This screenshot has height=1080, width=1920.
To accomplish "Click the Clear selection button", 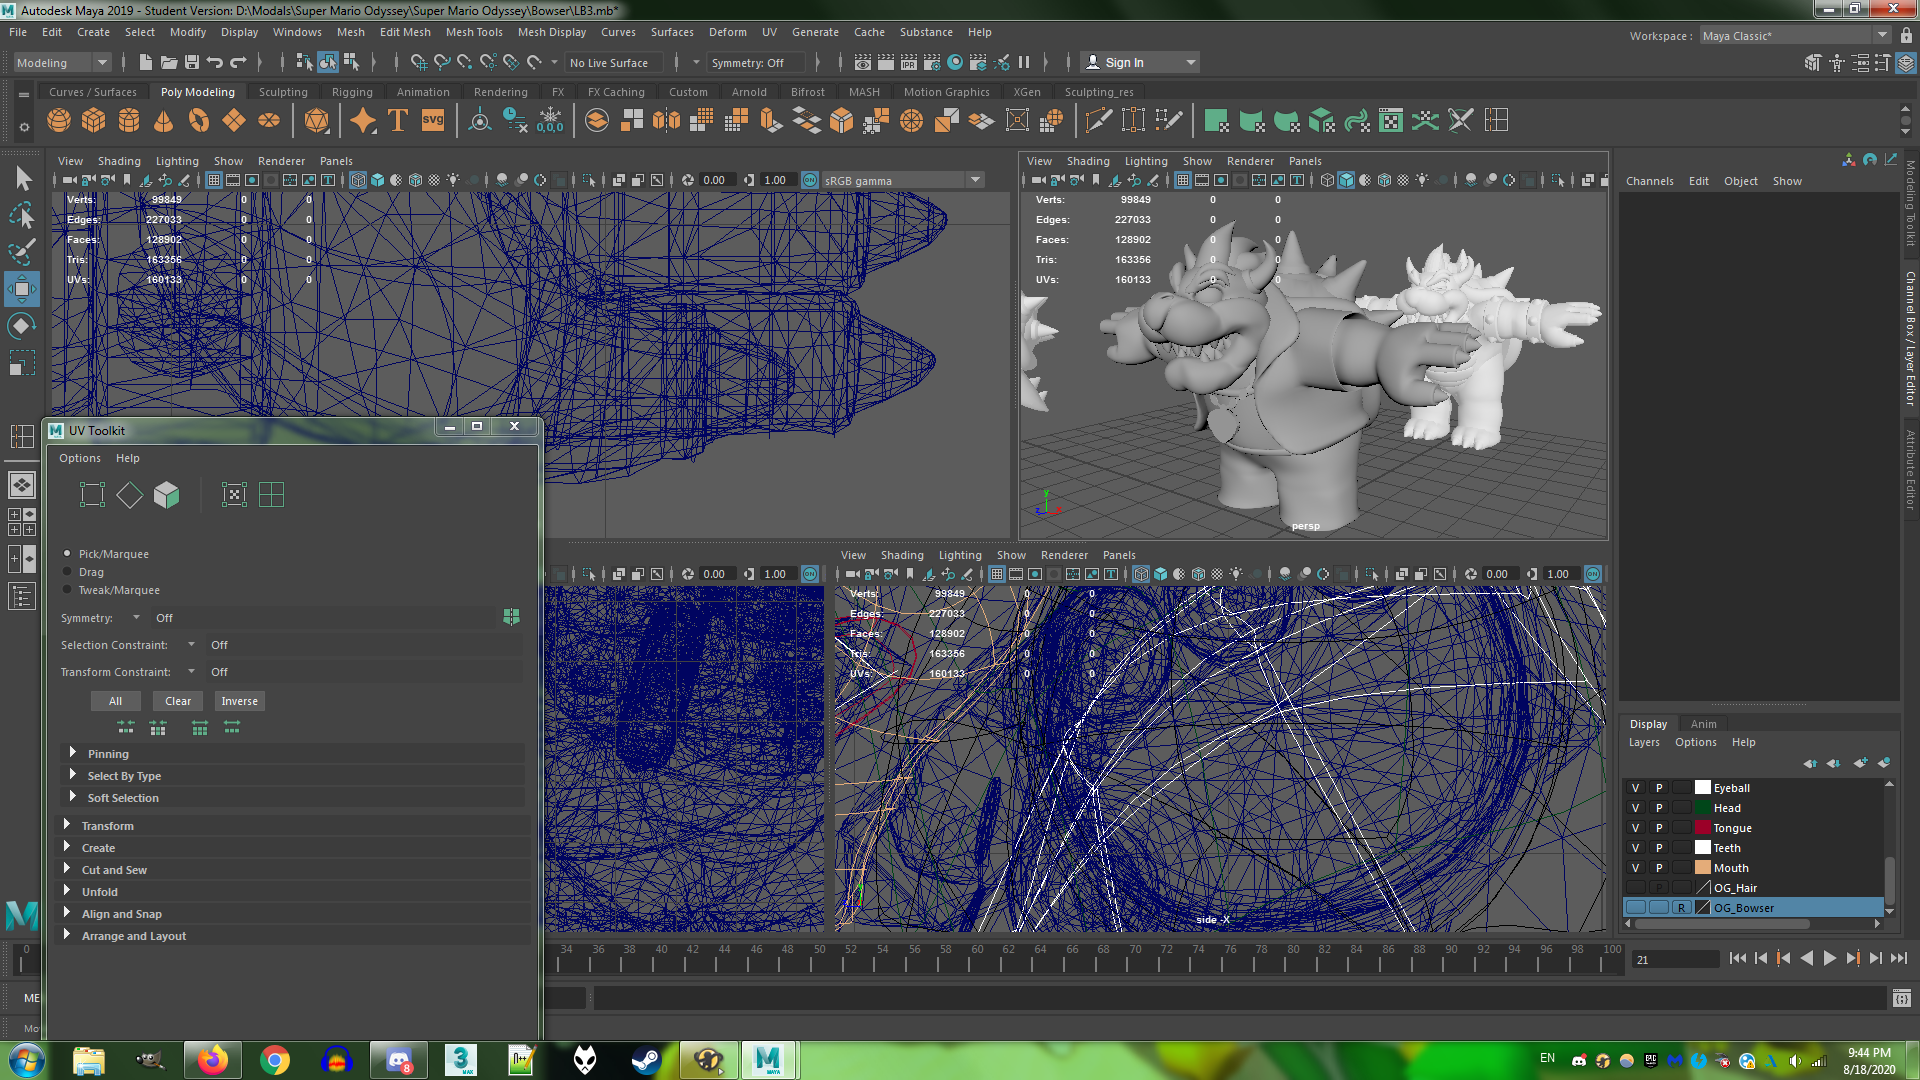I will click(x=178, y=701).
